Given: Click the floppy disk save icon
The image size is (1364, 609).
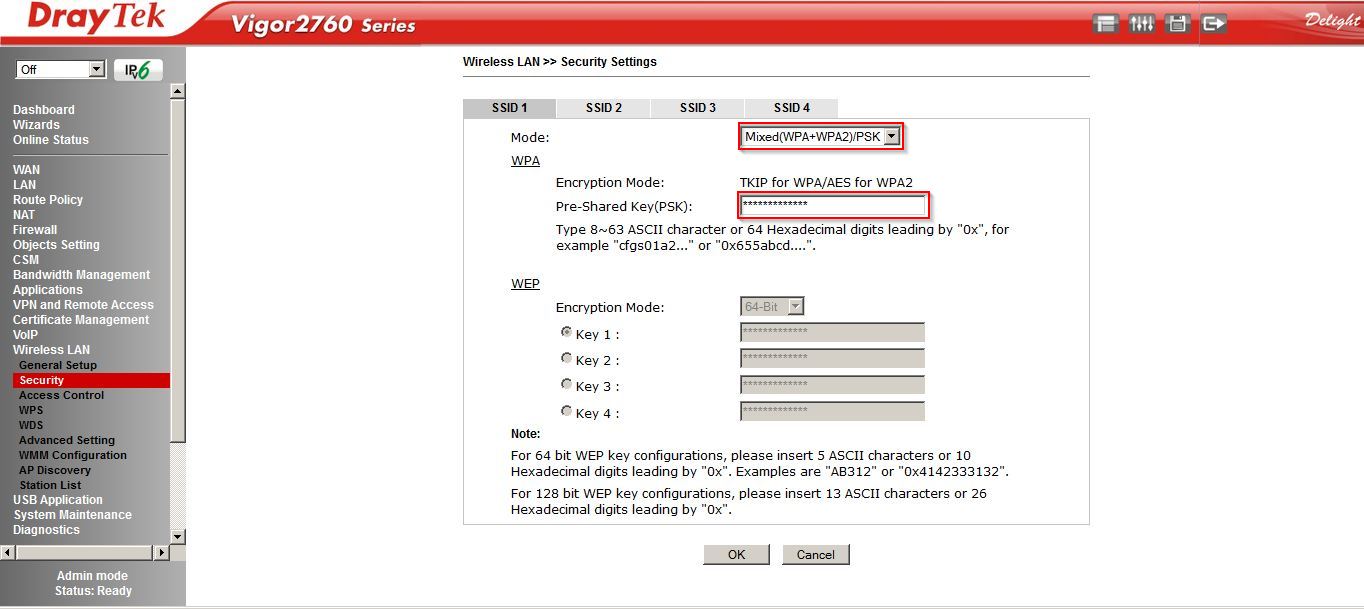Looking at the screenshot, I should tap(1177, 24).
